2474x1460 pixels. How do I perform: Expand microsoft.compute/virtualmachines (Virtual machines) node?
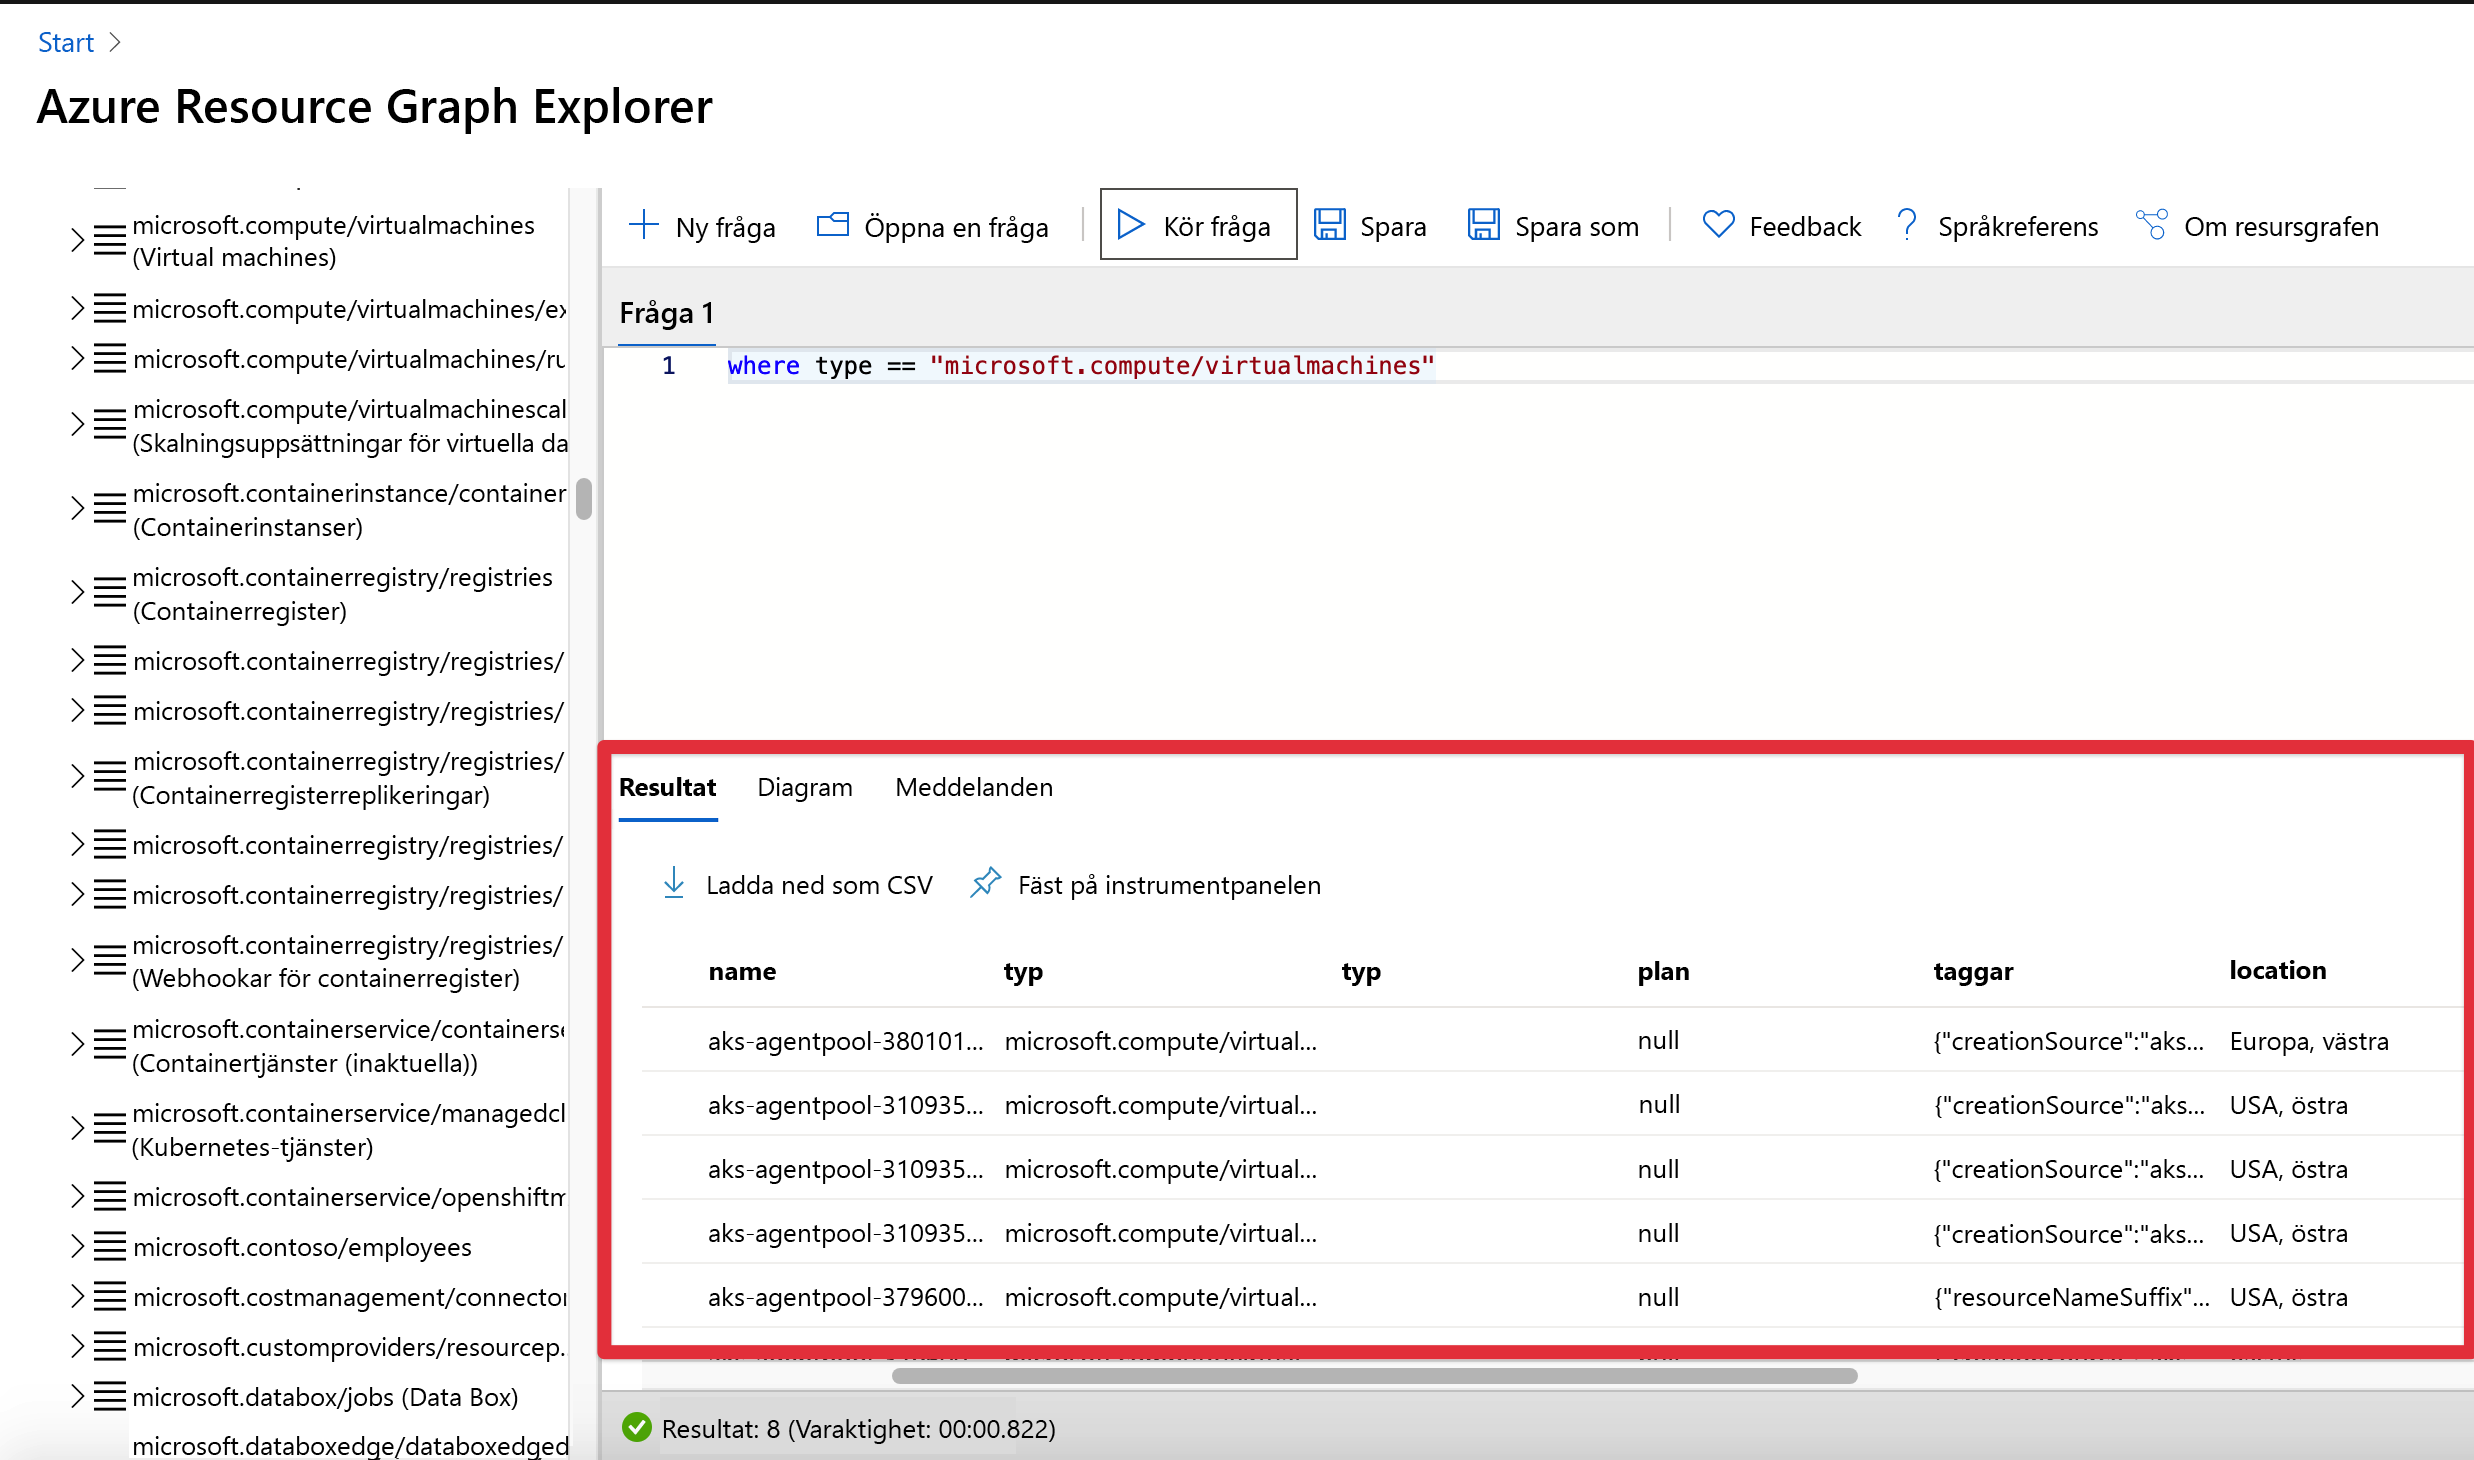[x=77, y=241]
